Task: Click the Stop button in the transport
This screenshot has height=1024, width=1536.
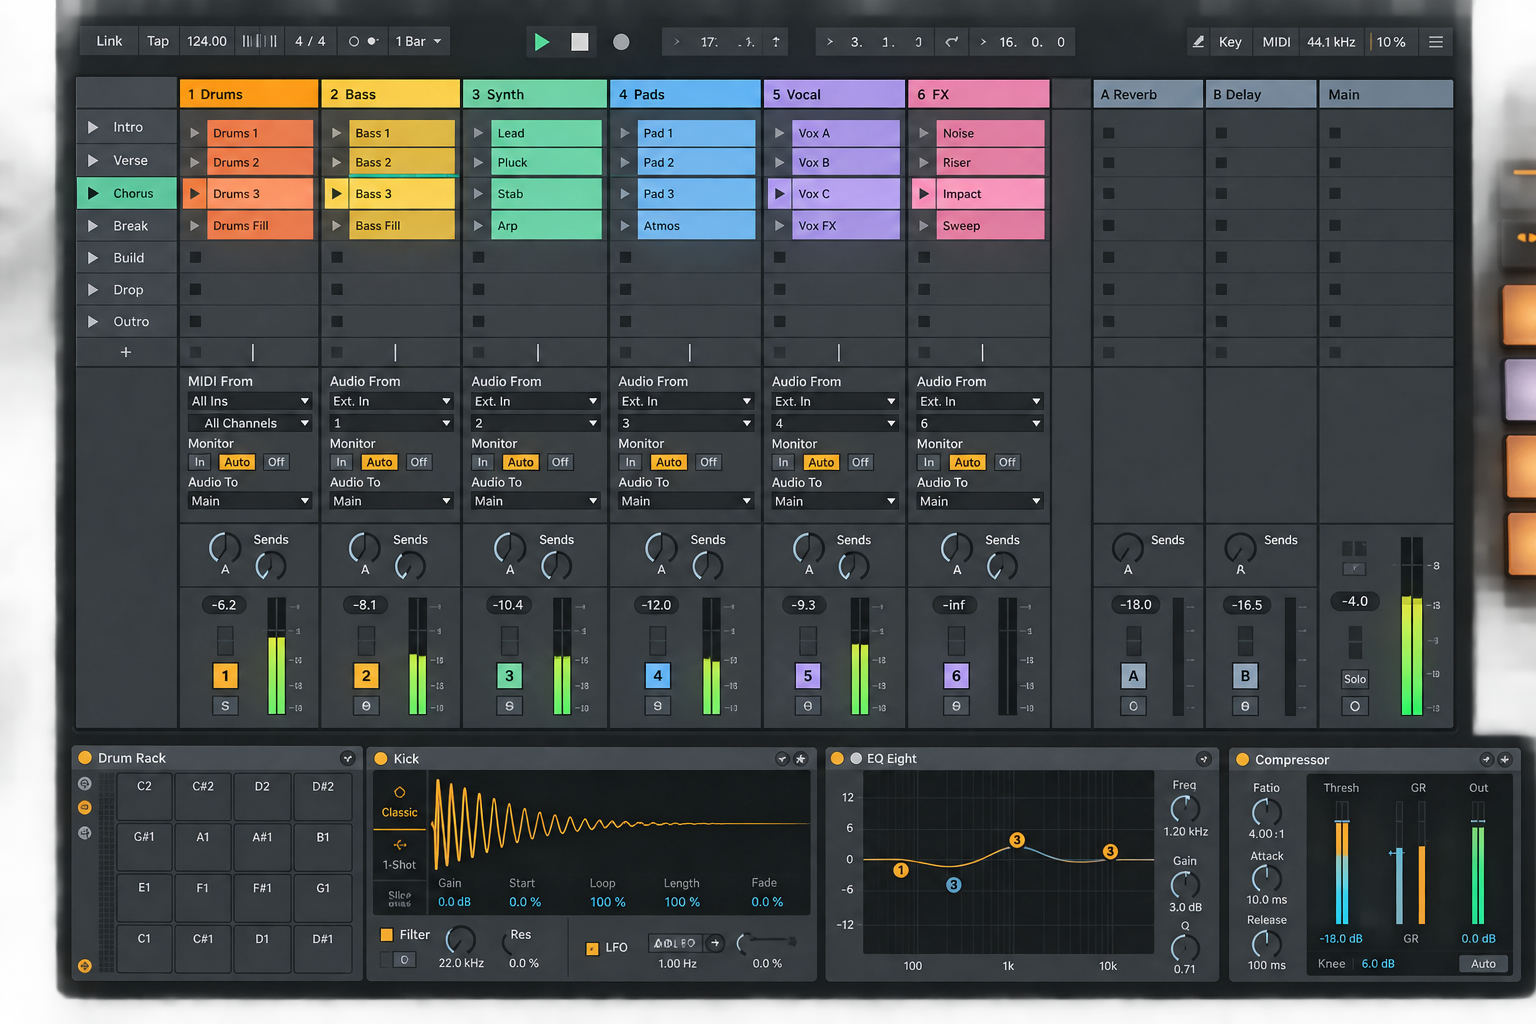Action: point(580,42)
